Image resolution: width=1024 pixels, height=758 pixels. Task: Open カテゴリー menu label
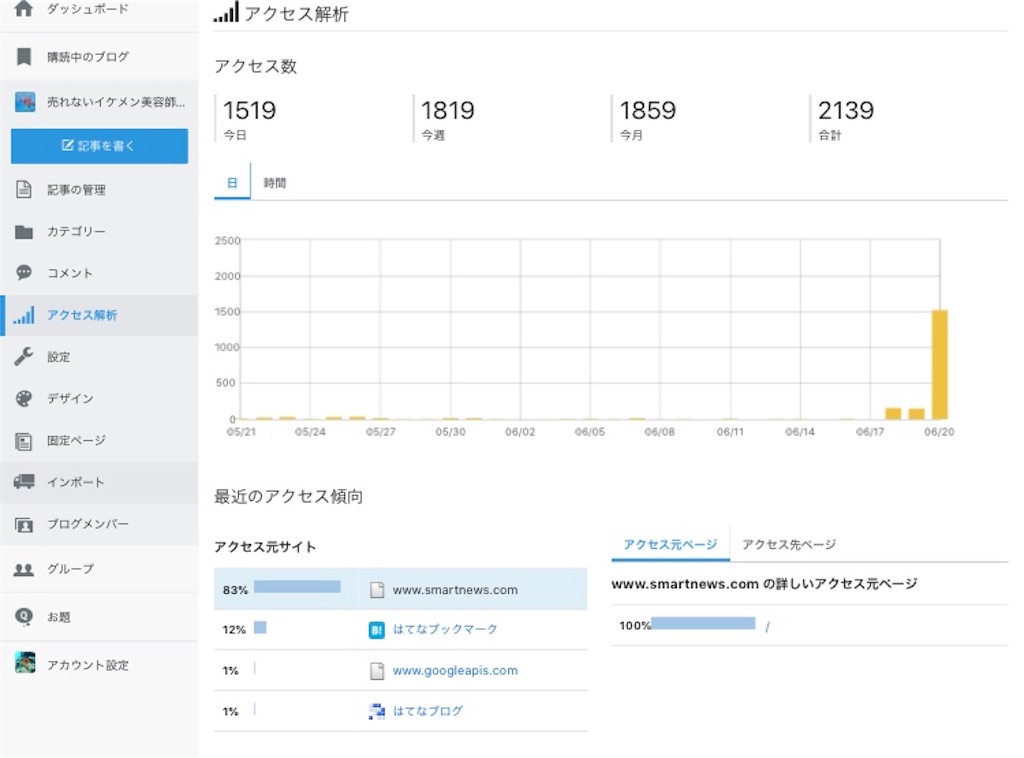tap(76, 231)
